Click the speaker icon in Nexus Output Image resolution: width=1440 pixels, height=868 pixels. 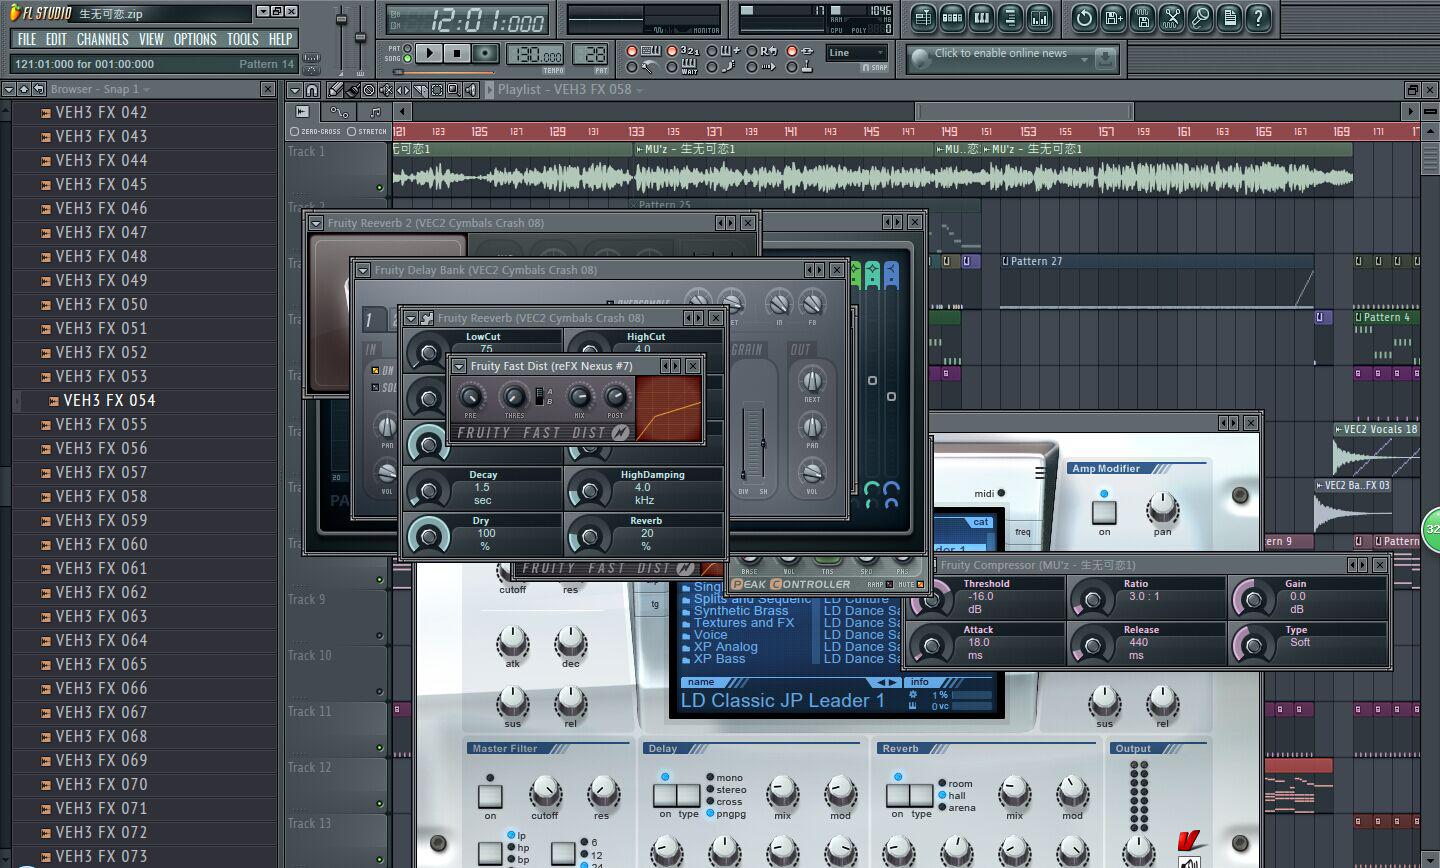pyautogui.click(x=1189, y=863)
